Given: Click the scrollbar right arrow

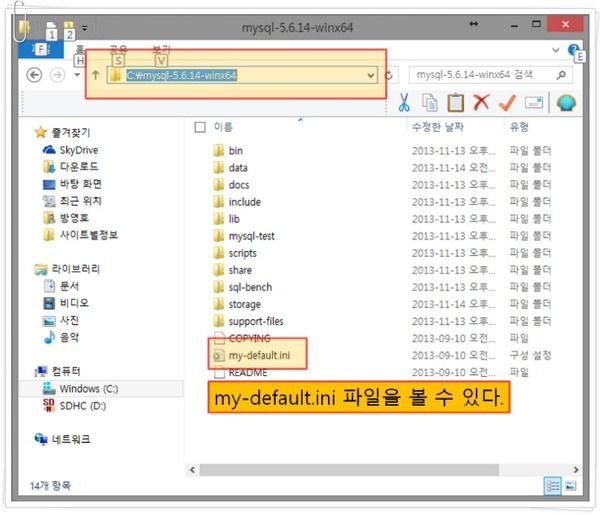Looking at the screenshot, I should point(575,469).
